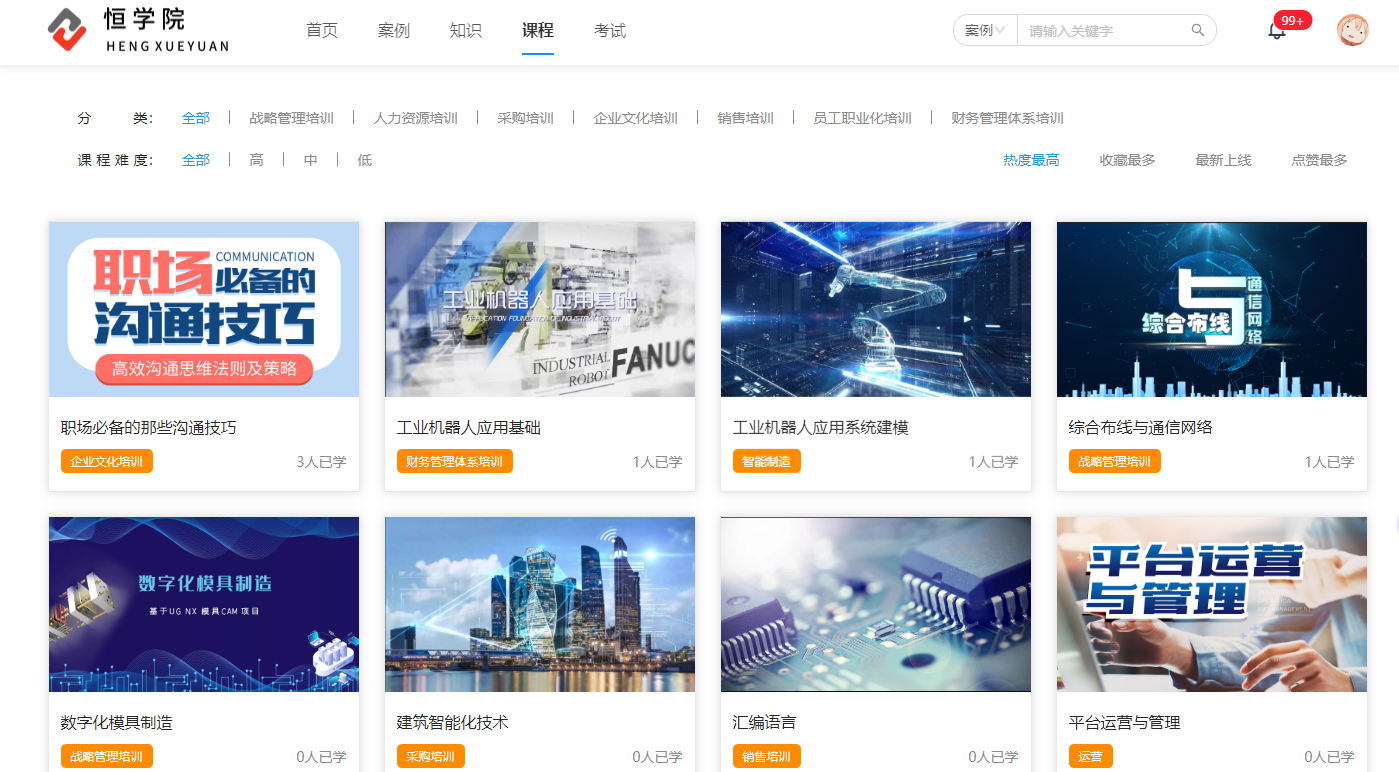Open 综合布线与通信网络 course thumbnail
Screen dimensions: 1399x772
pos(1211,309)
